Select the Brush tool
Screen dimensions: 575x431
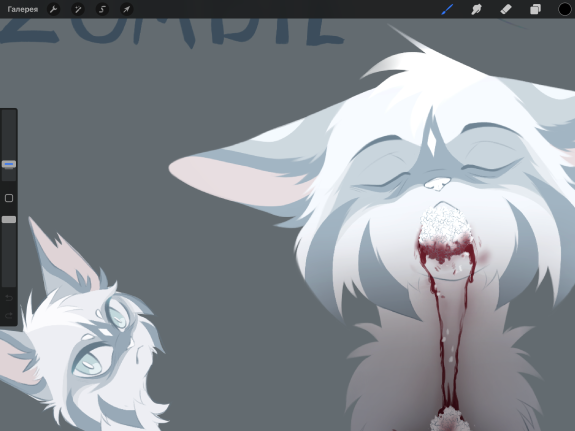pos(447,9)
